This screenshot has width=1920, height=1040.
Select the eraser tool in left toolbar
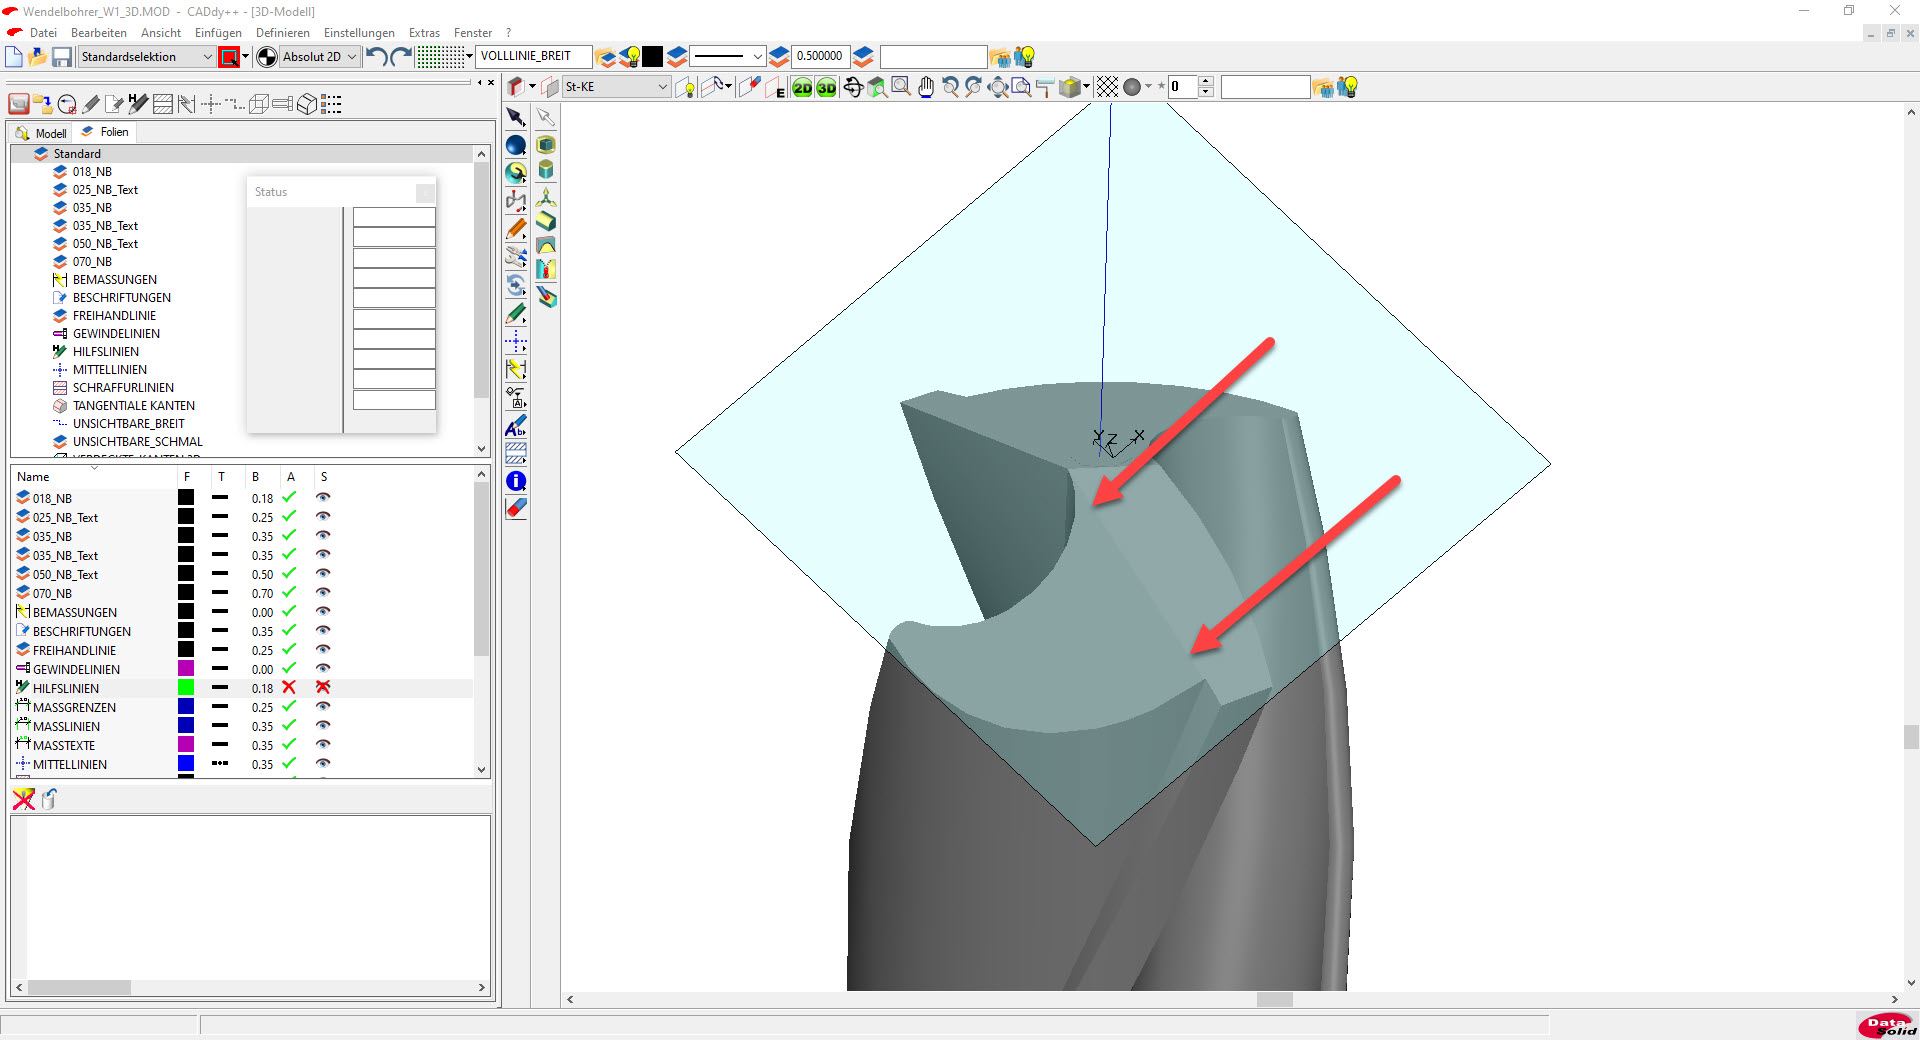pos(516,508)
